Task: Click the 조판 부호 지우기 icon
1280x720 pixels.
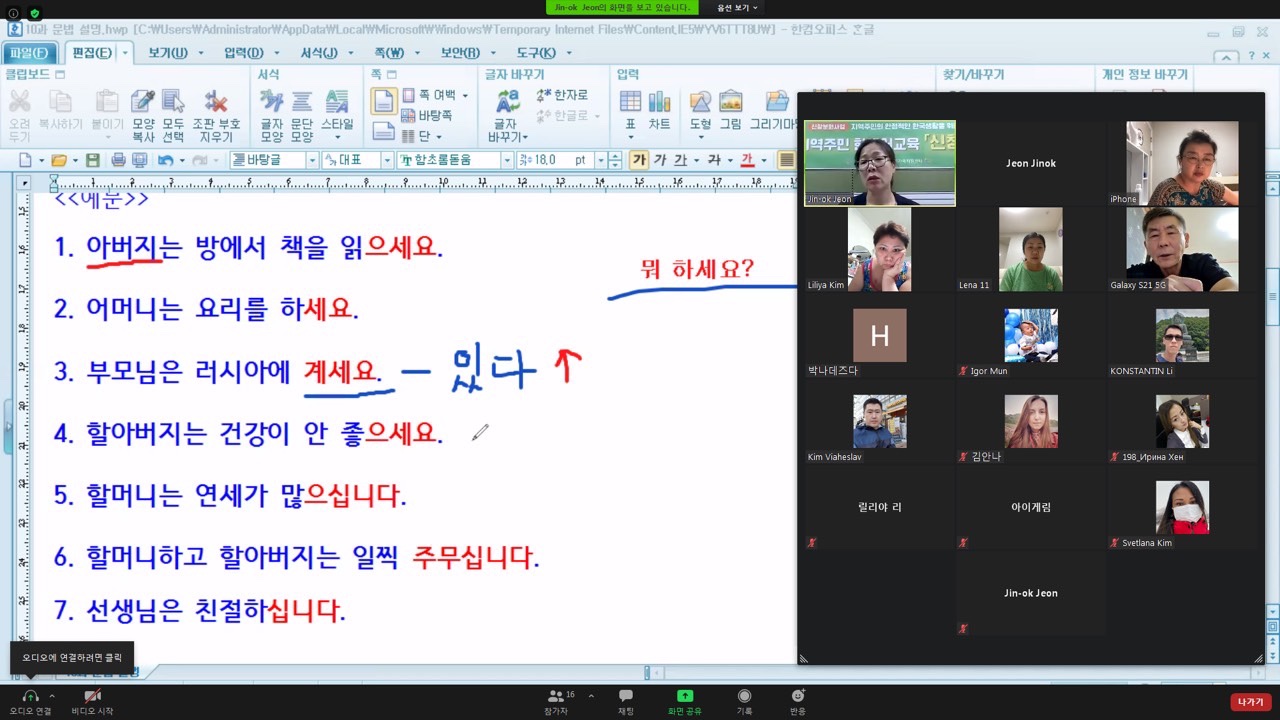Action: 216,101
